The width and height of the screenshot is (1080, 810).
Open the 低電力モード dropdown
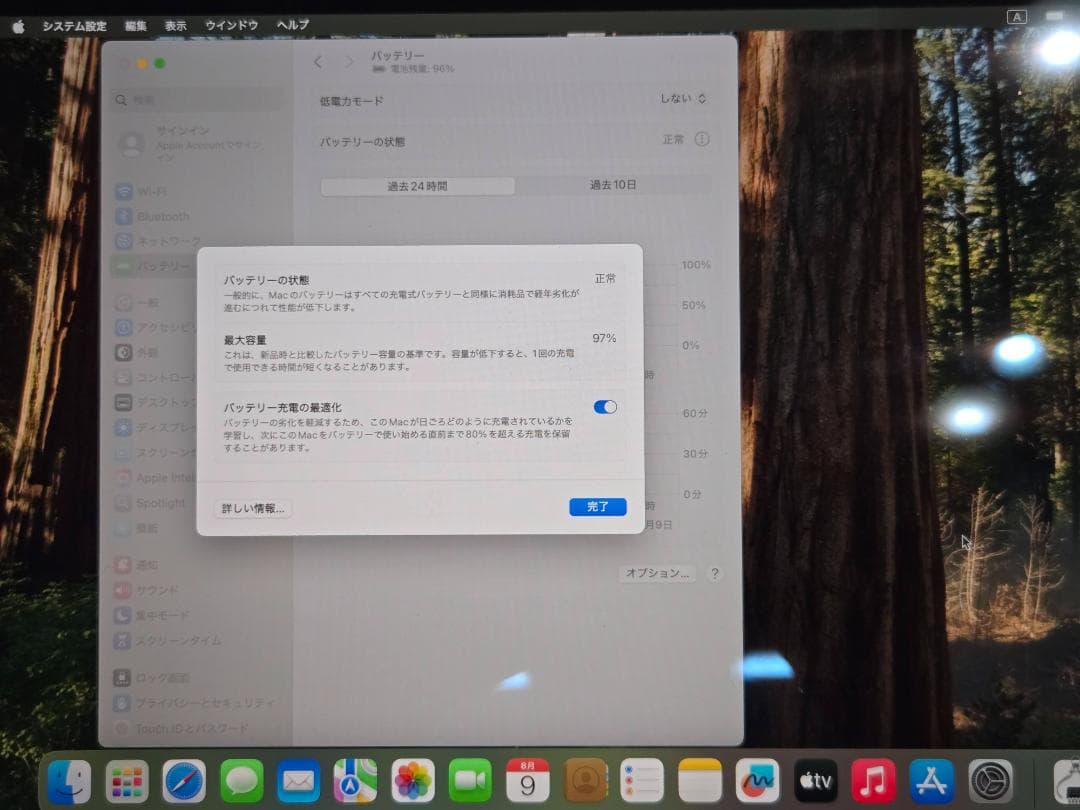tap(680, 99)
